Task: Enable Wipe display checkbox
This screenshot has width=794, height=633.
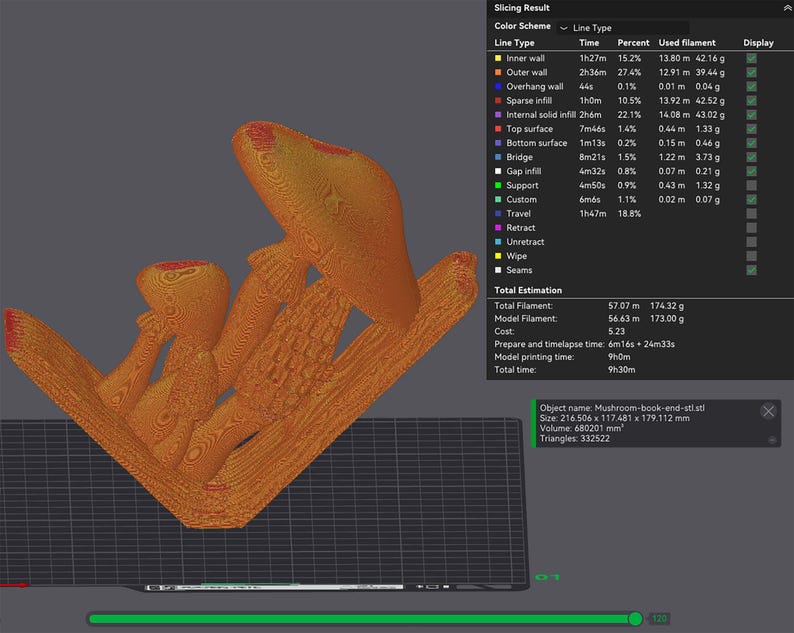Action: coord(751,256)
